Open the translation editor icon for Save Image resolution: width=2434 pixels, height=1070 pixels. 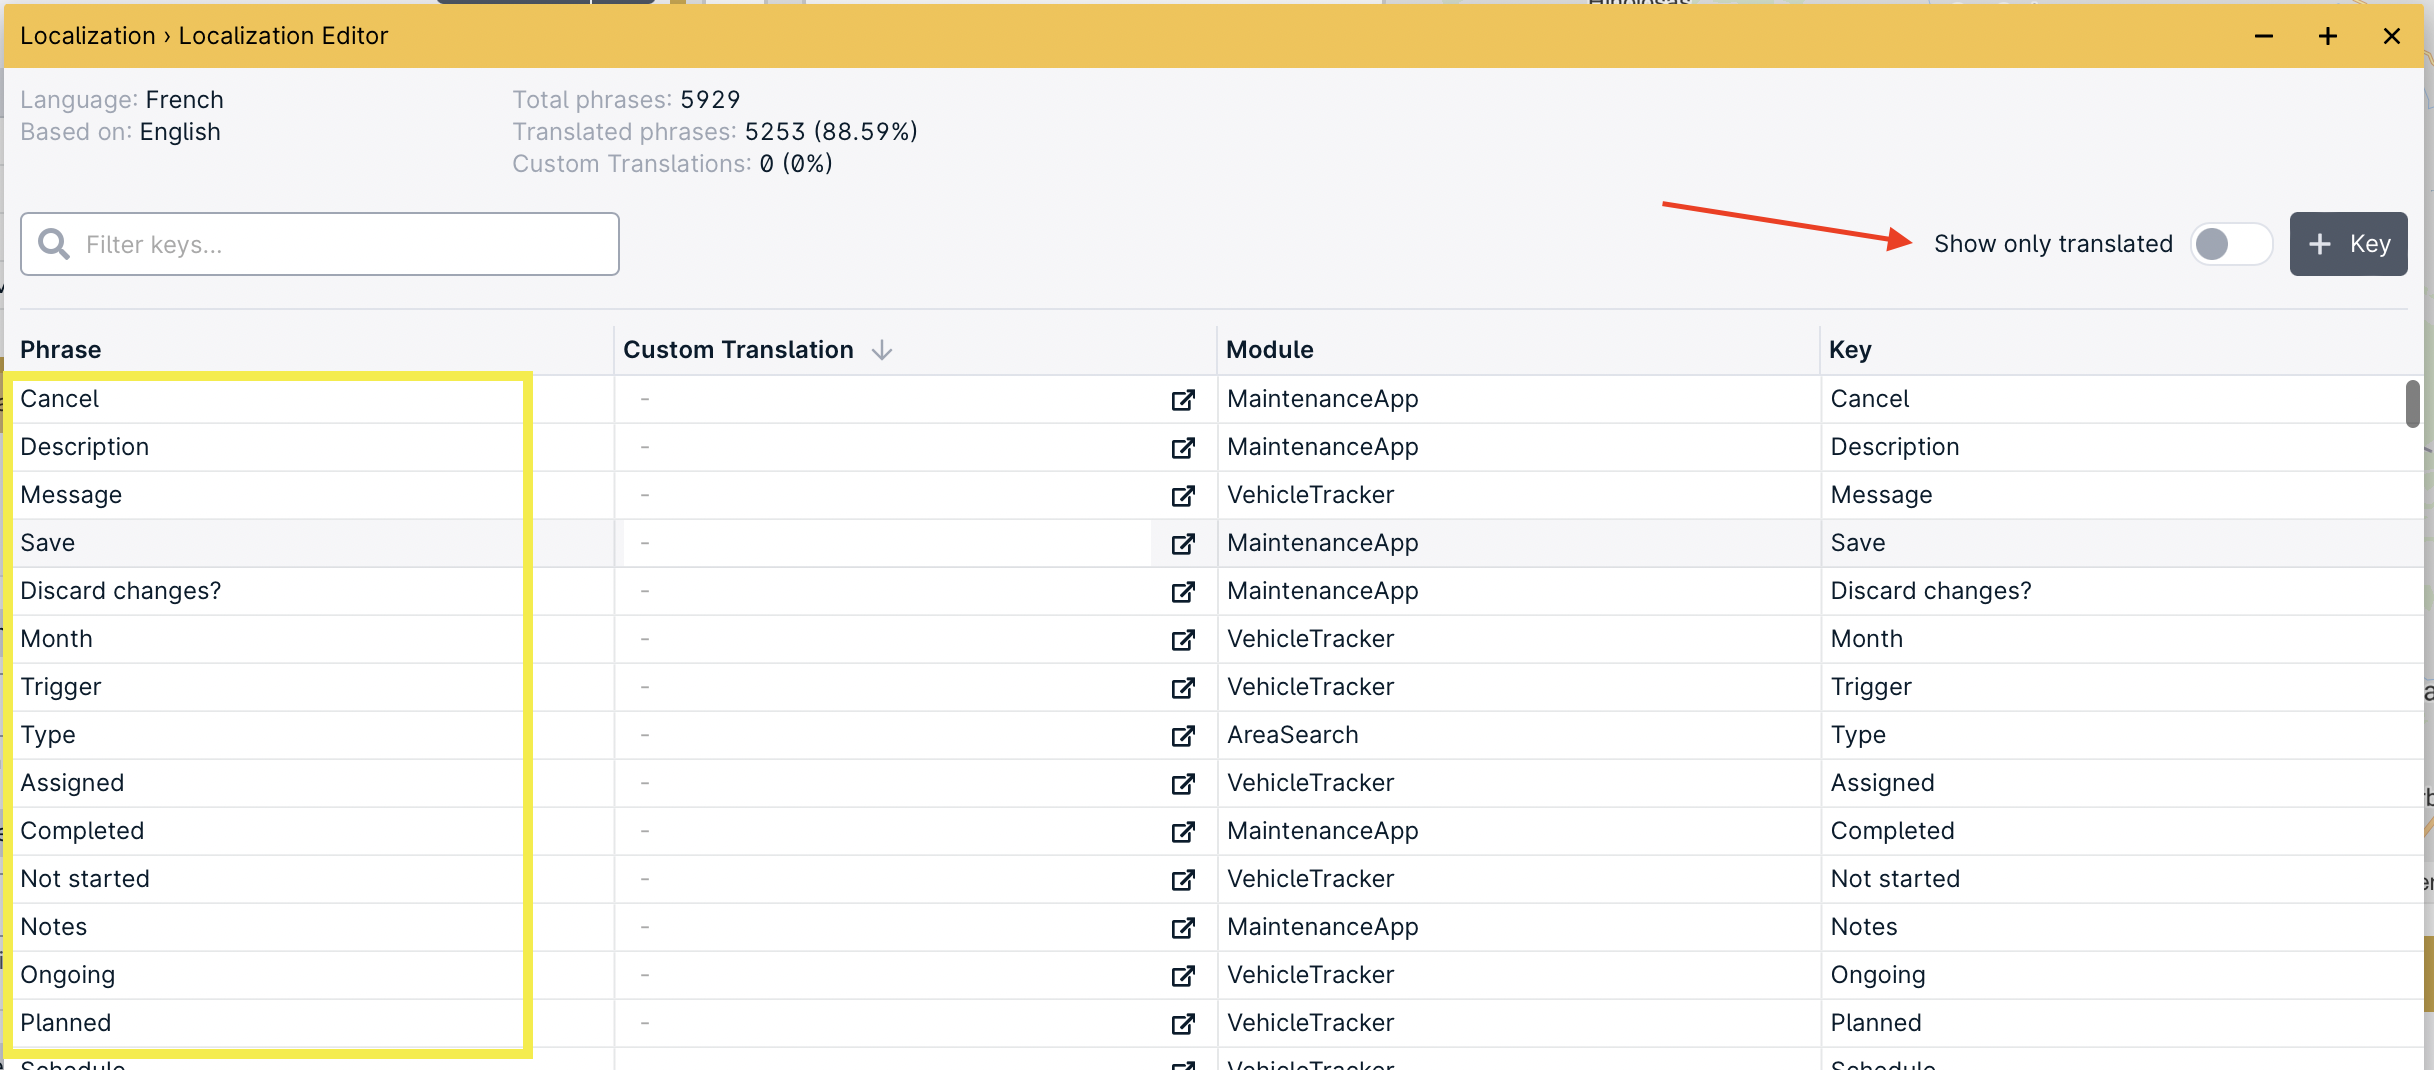[1183, 544]
